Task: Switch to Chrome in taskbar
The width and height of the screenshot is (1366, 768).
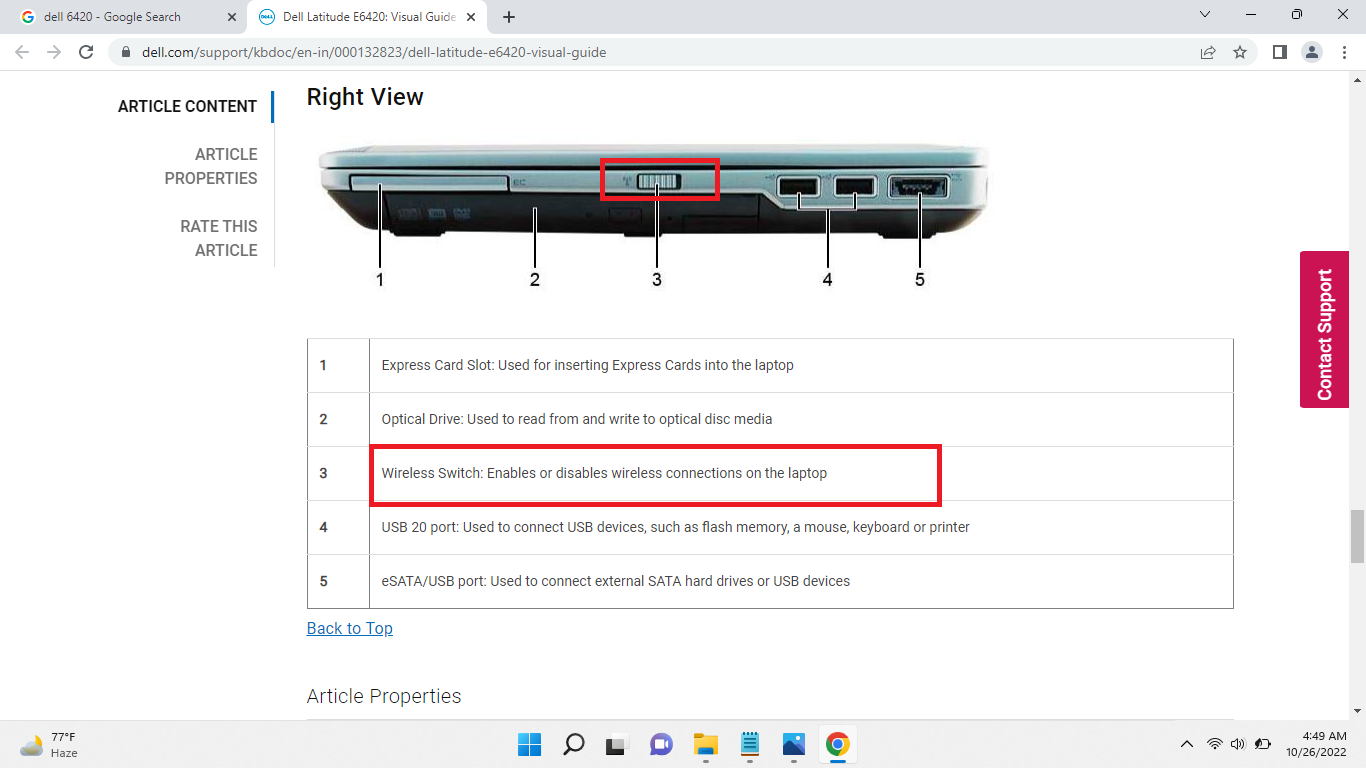Action: (838, 744)
